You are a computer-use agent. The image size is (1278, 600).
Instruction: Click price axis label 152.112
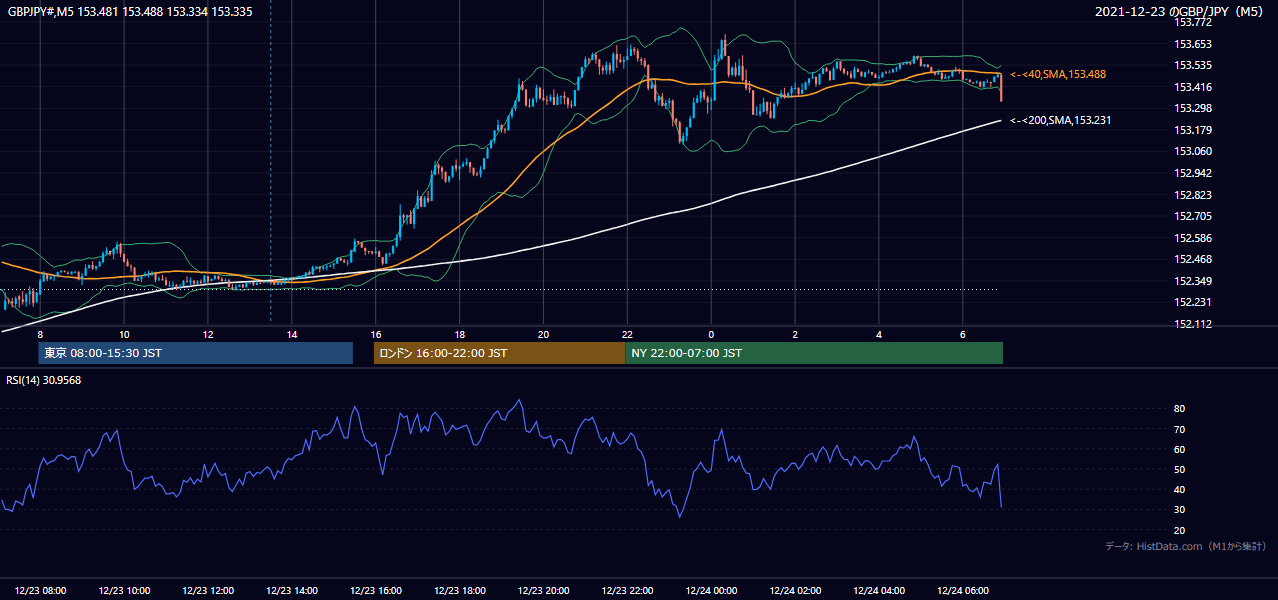point(1192,324)
